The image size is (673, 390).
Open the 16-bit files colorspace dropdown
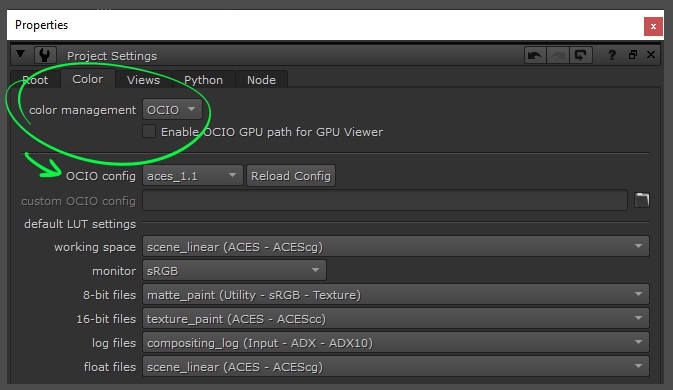pyautogui.click(x=396, y=319)
